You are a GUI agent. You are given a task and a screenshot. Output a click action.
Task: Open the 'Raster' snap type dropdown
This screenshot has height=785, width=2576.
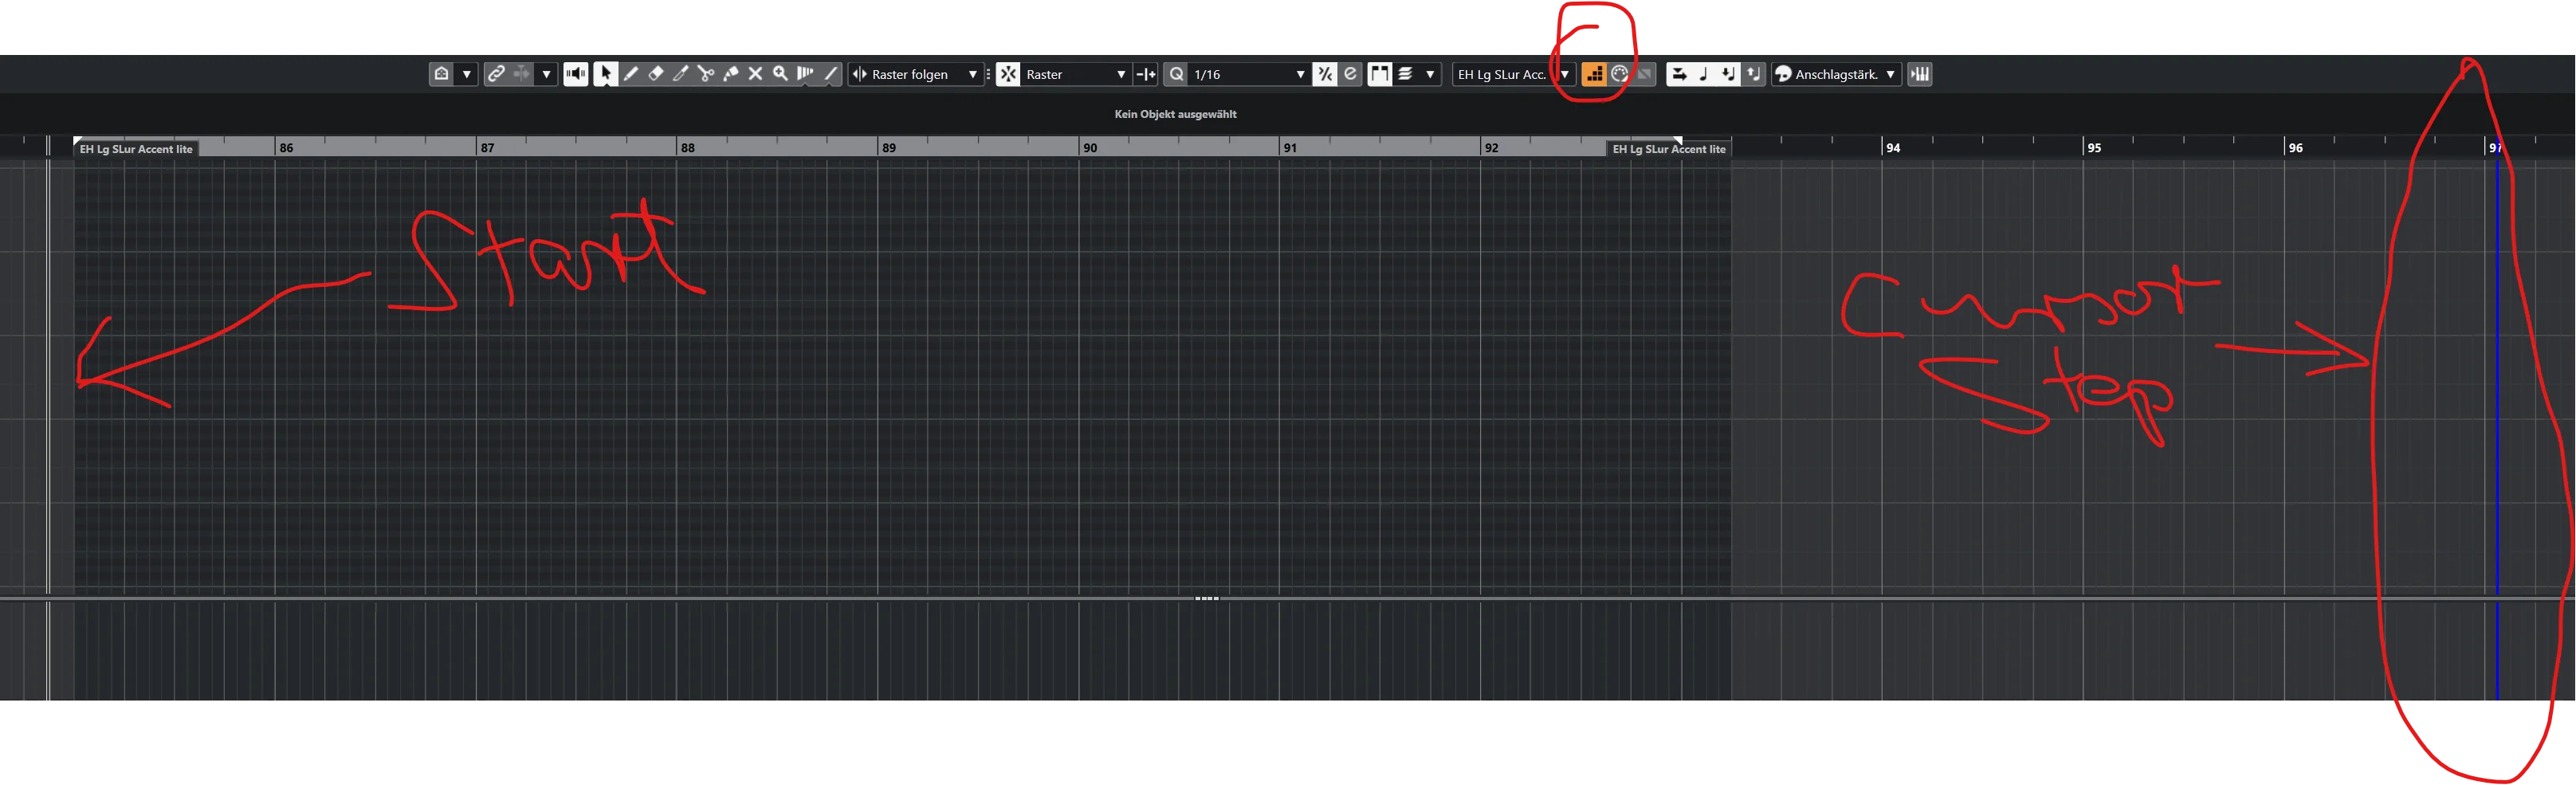(1076, 74)
